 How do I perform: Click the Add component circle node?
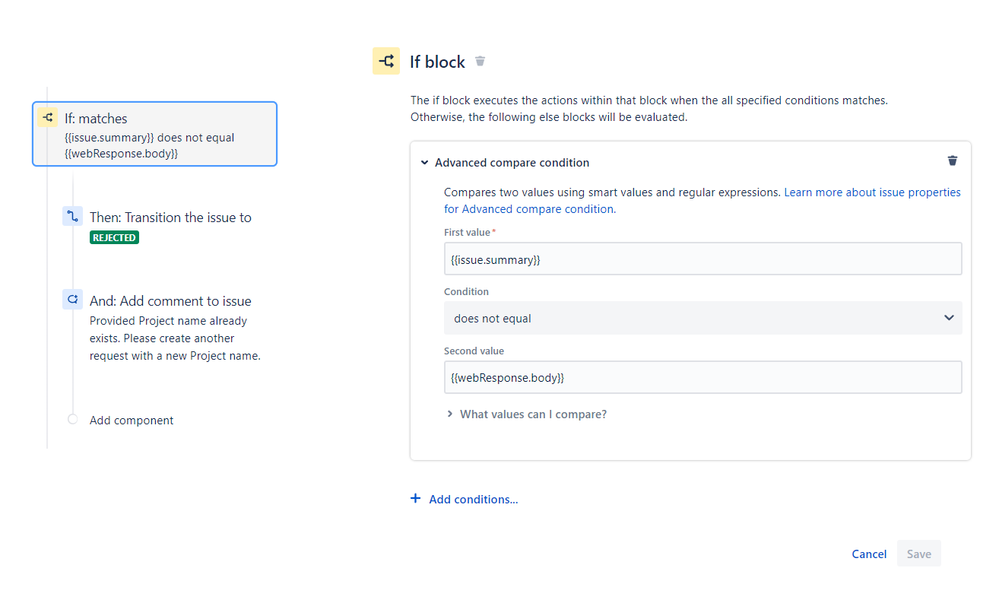73,419
